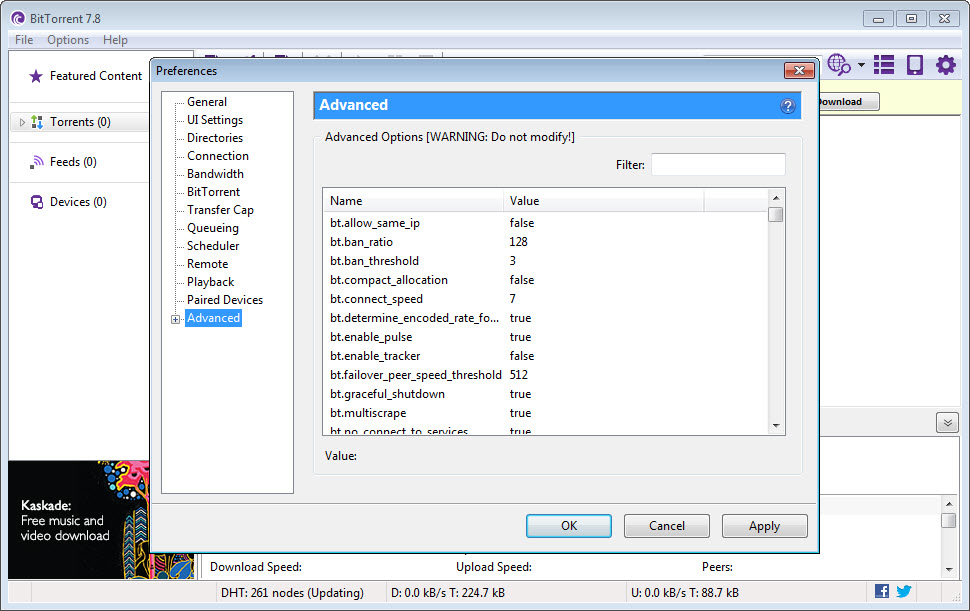Click main window bottom scrollbar down arrow
Viewport: 970px width, 611px height.
[x=948, y=570]
